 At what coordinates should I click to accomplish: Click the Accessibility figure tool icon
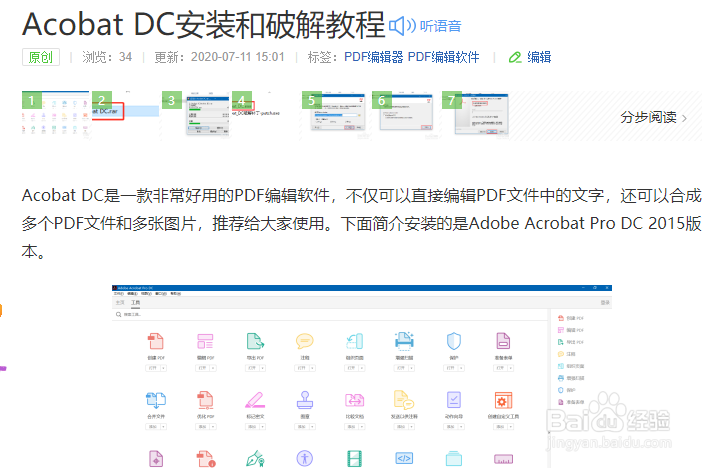(x=305, y=458)
